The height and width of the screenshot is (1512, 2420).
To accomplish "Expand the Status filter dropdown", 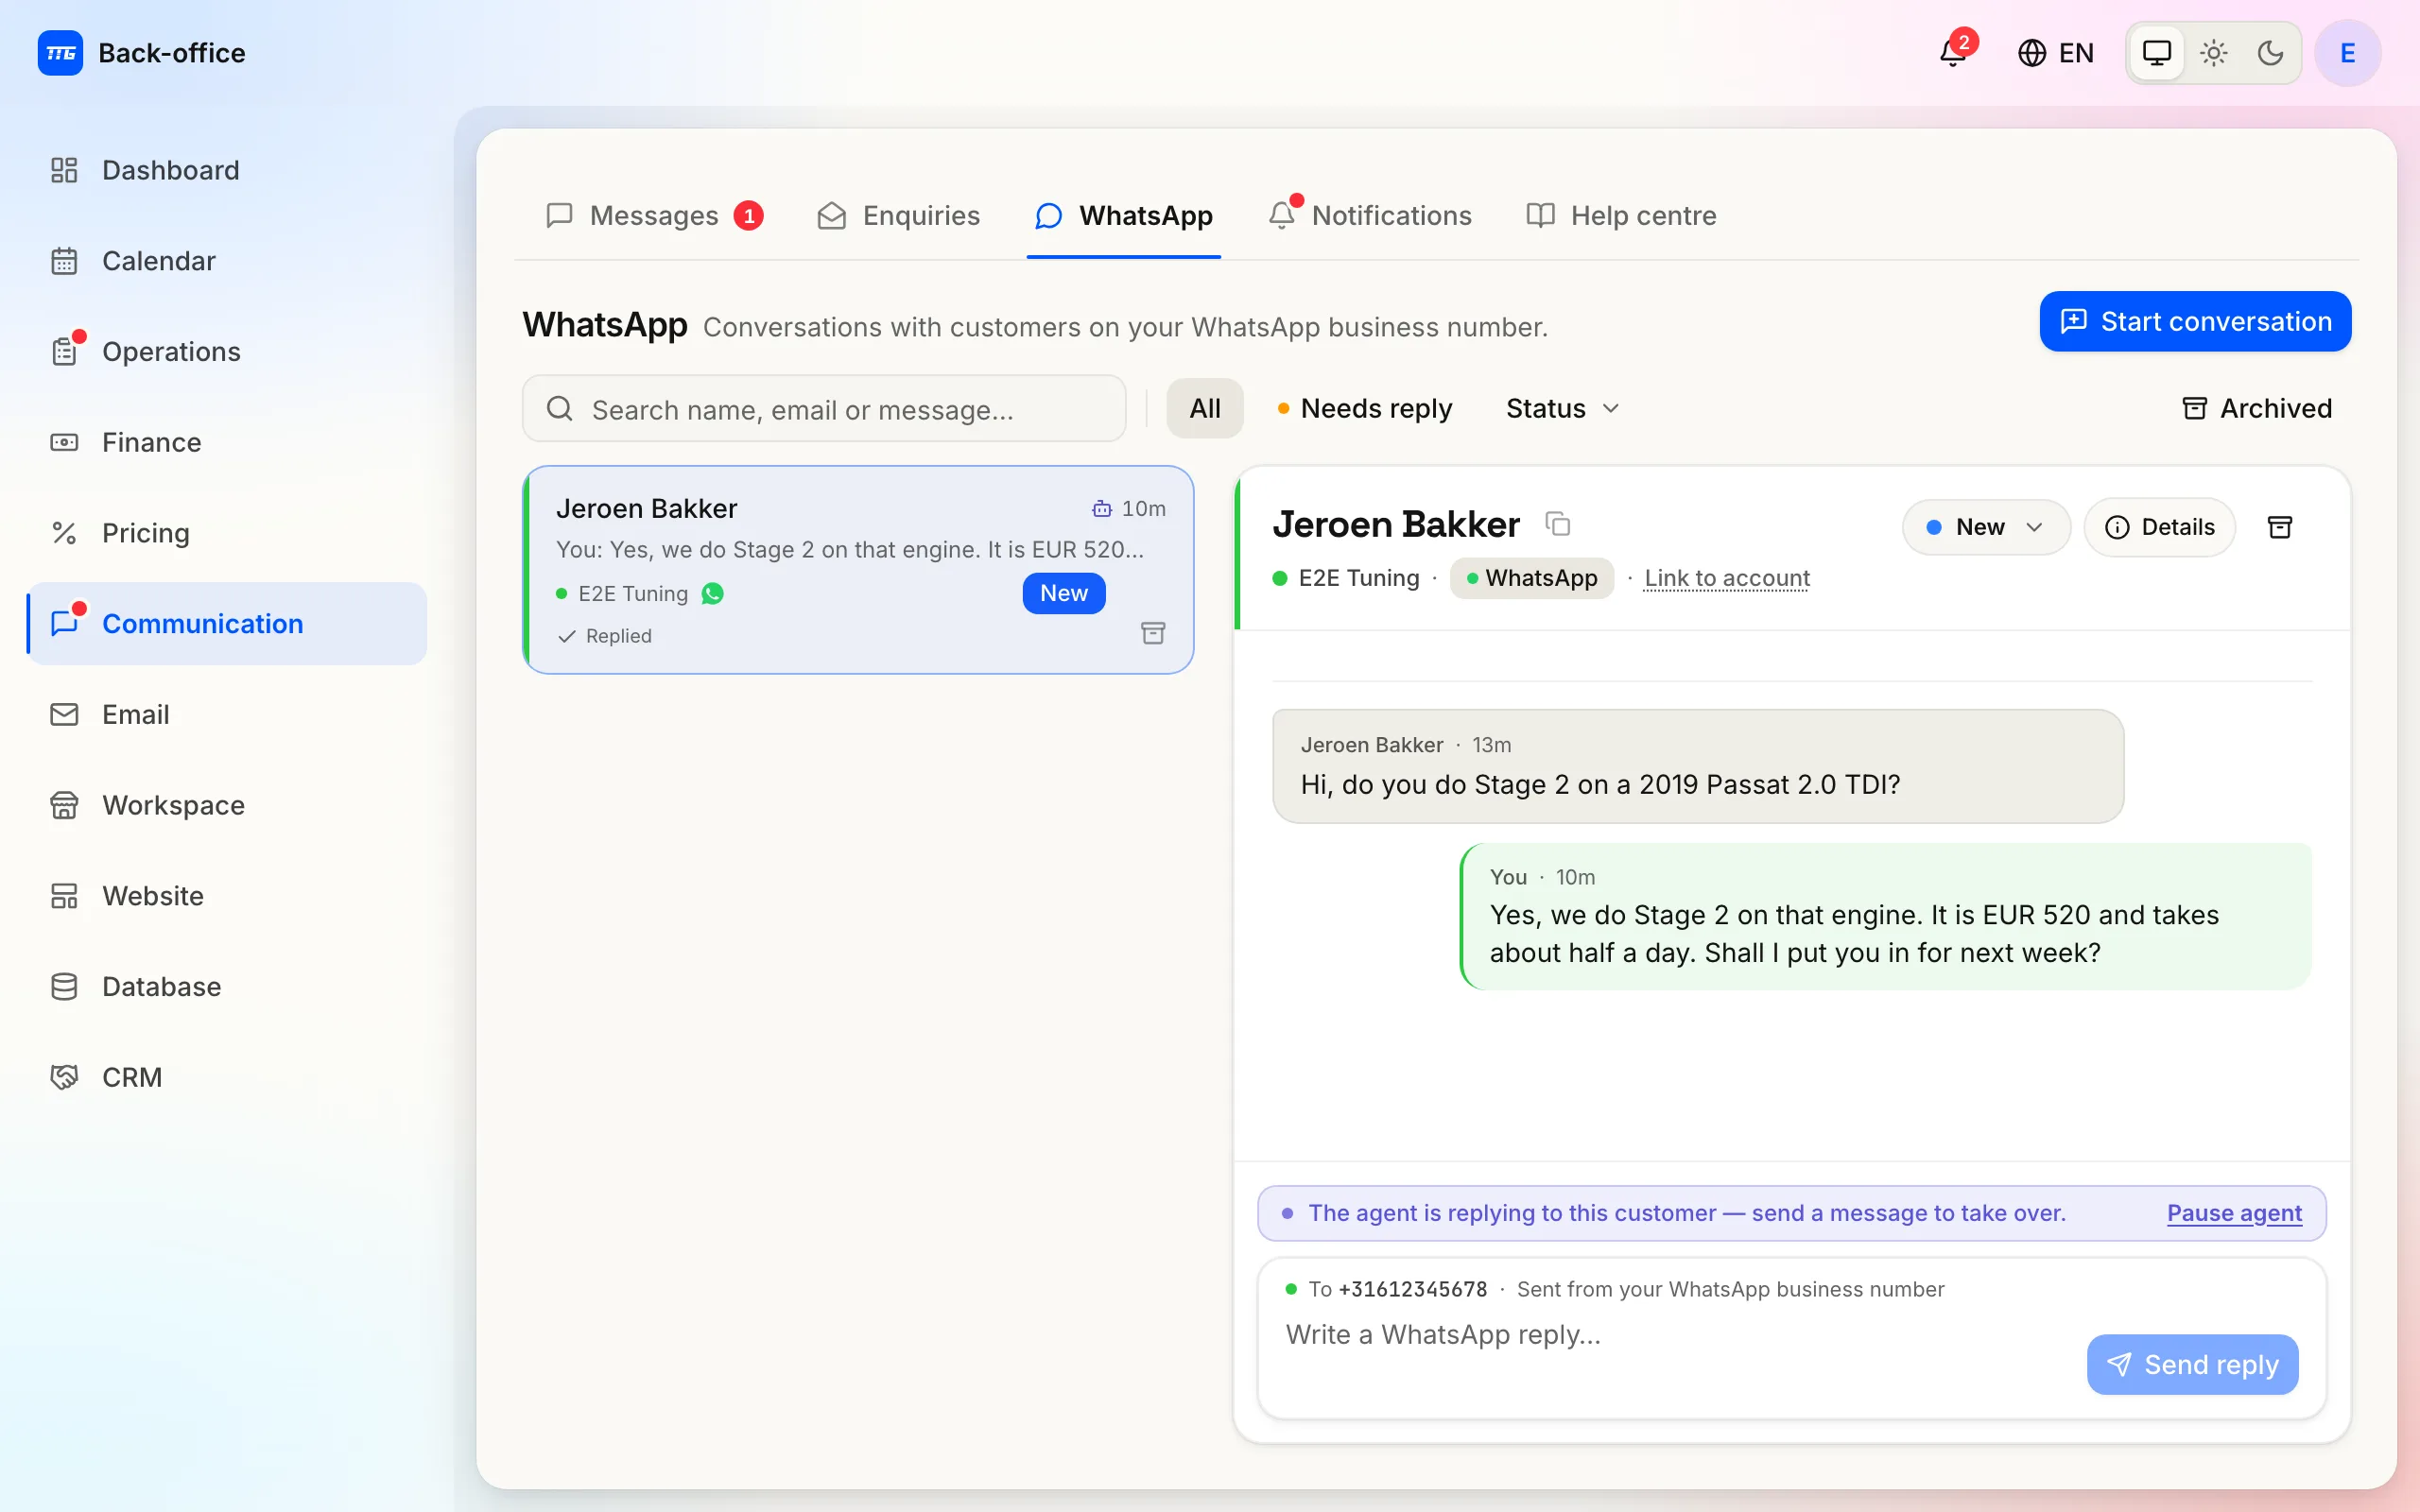I will tap(1562, 408).
